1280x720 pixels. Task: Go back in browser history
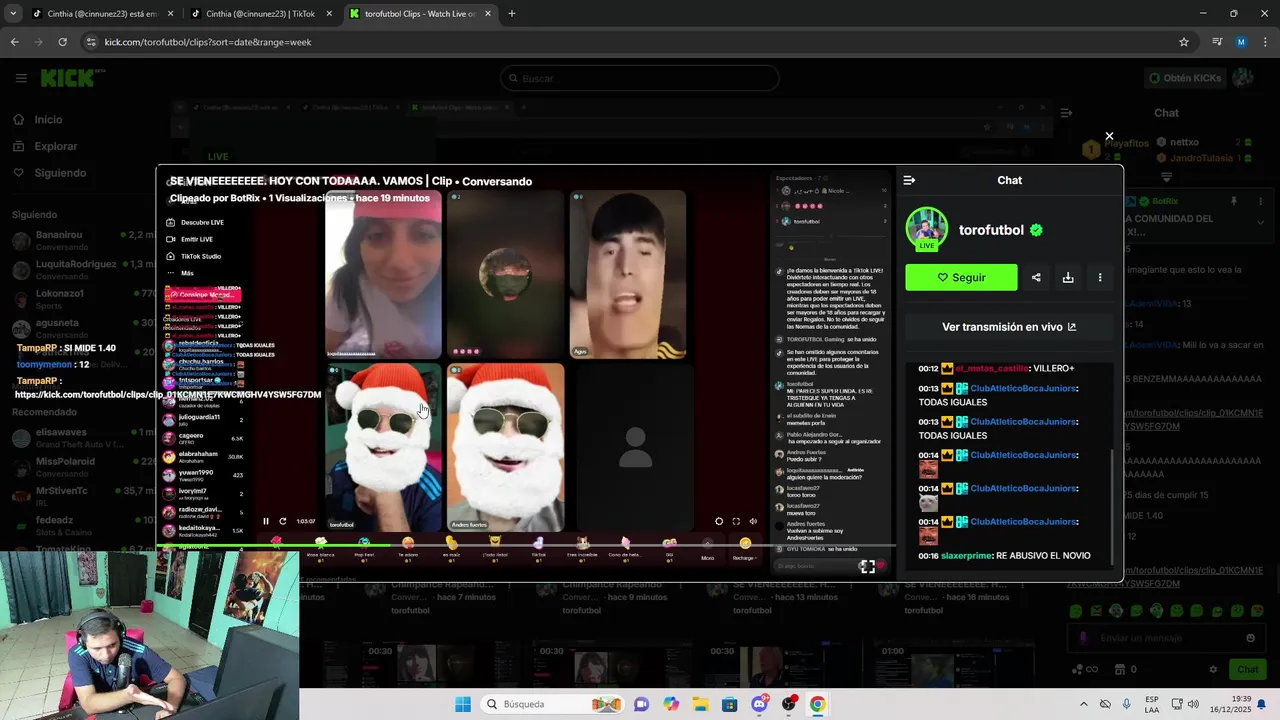click(14, 42)
